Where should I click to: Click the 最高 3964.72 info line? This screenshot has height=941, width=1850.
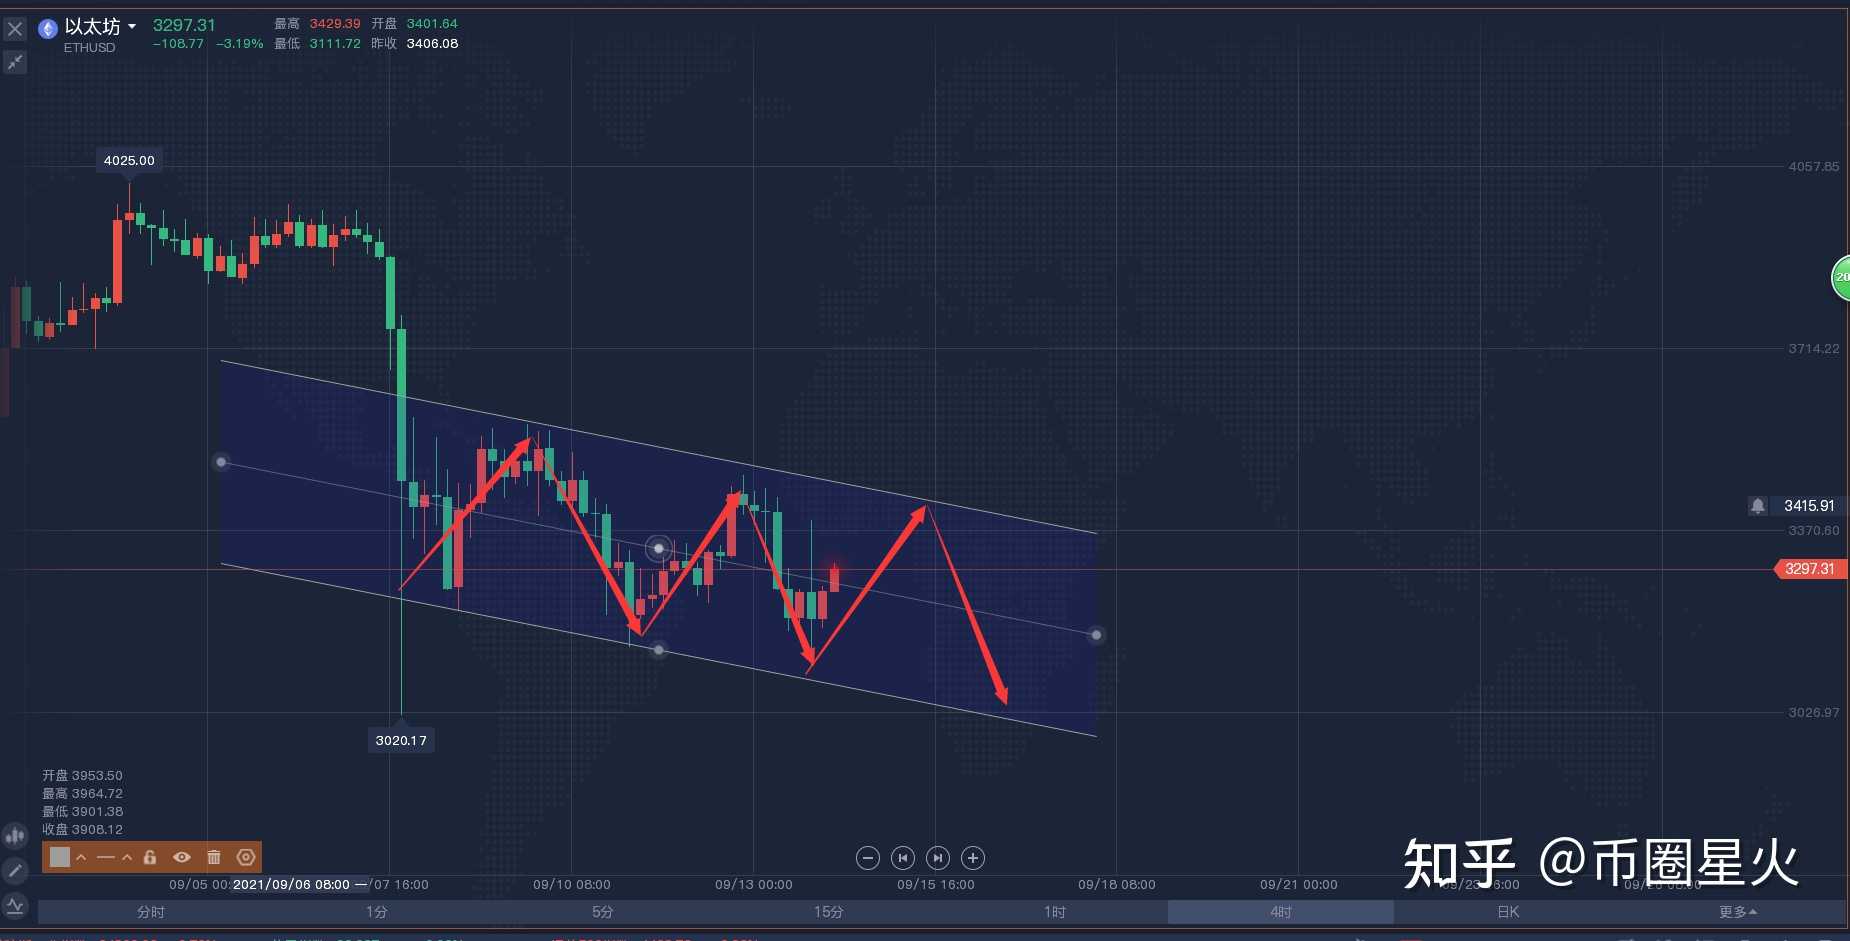click(82, 794)
